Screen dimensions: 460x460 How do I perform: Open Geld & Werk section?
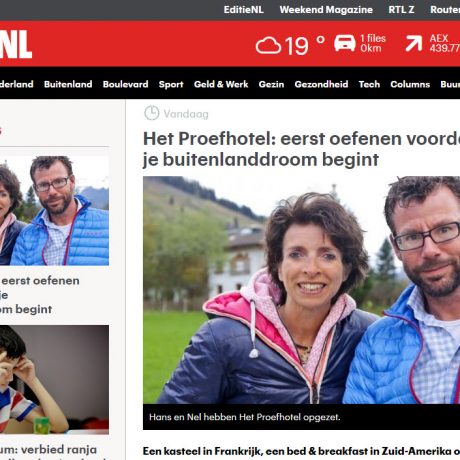(x=221, y=84)
